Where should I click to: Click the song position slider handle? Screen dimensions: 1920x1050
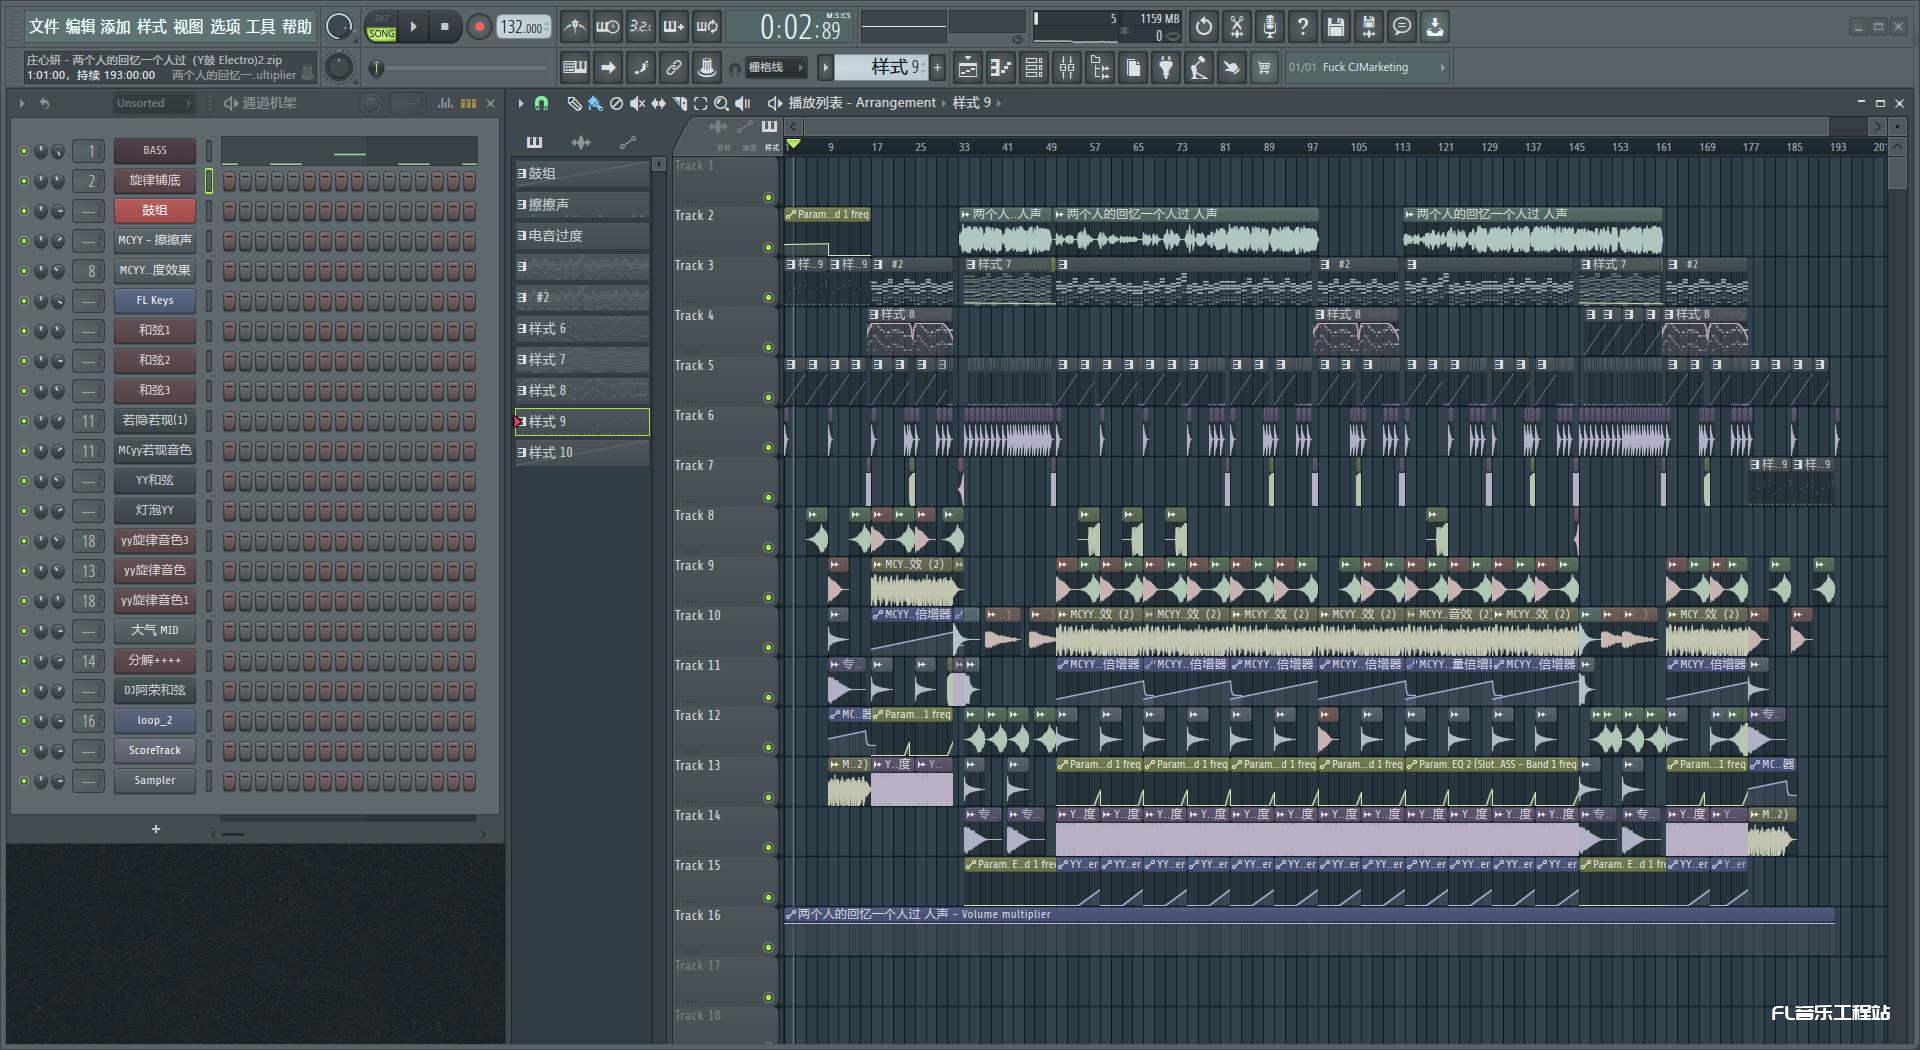click(x=377, y=68)
